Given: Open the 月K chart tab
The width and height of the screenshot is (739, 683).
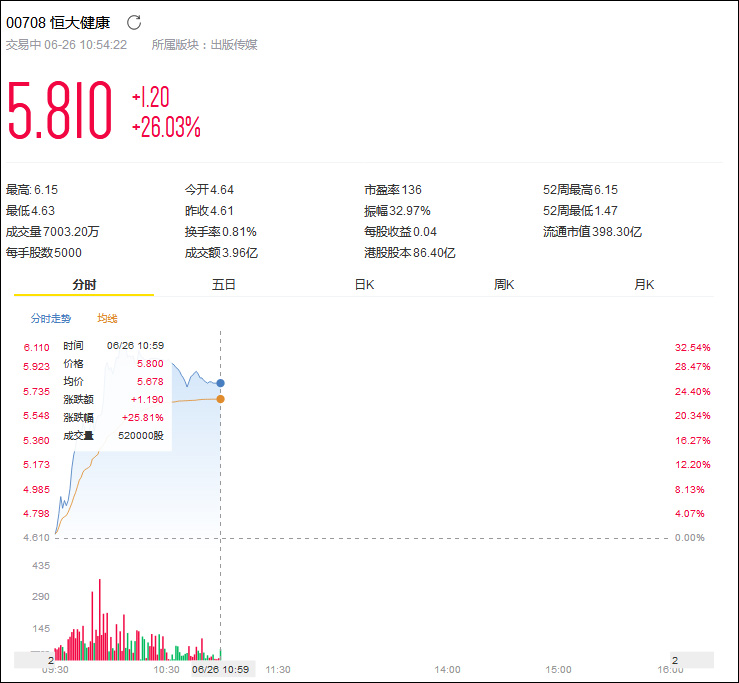Looking at the screenshot, I should point(644,285).
